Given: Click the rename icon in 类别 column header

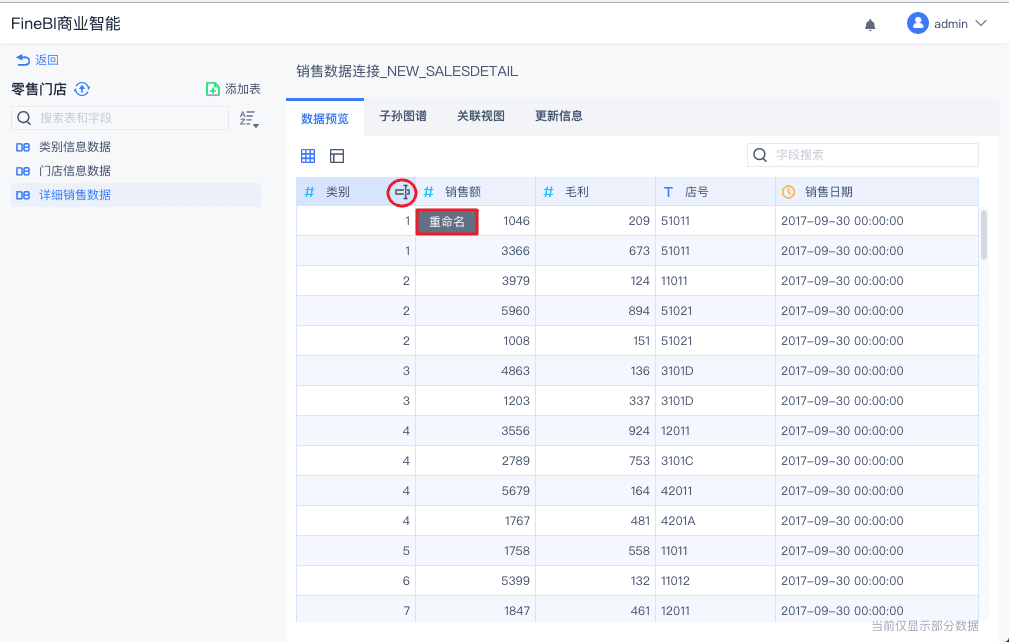Looking at the screenshot, I should pyautogui.click(x=402, y=192).
